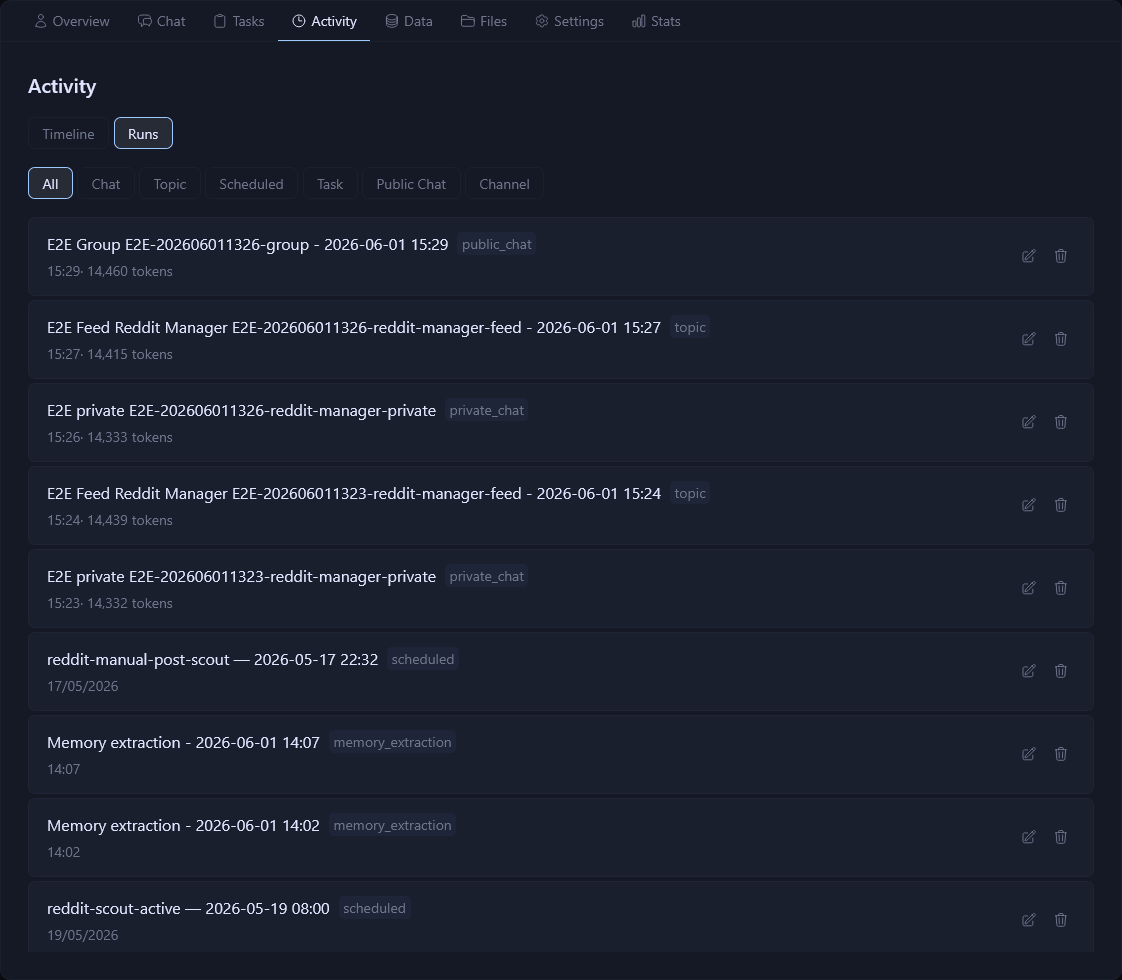This screenshot has height=980, width=1122.
Task: Filter runs by Scheduled
Action: click(251, 184)
